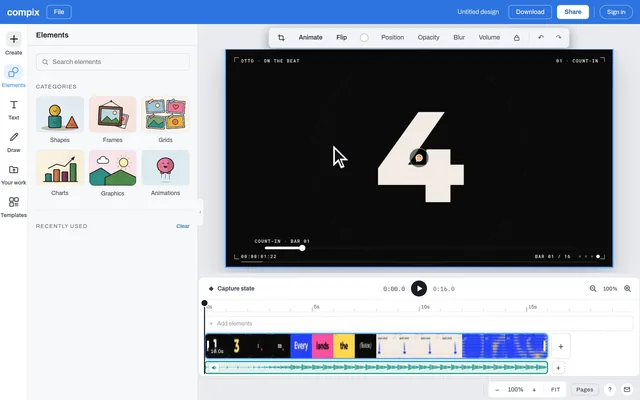Viewport: 640px width, 400px height.
Task: Open the feedback envelope icon
Action: pyautogui.click(x=627, y=389)
